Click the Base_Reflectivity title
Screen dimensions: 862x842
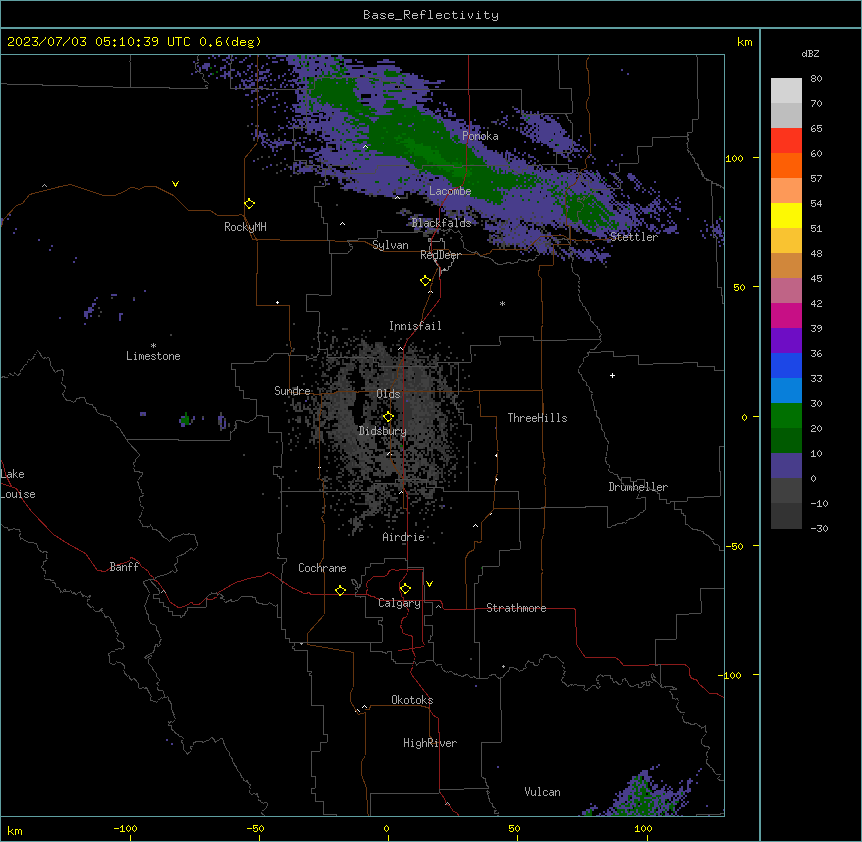(431, 15)
